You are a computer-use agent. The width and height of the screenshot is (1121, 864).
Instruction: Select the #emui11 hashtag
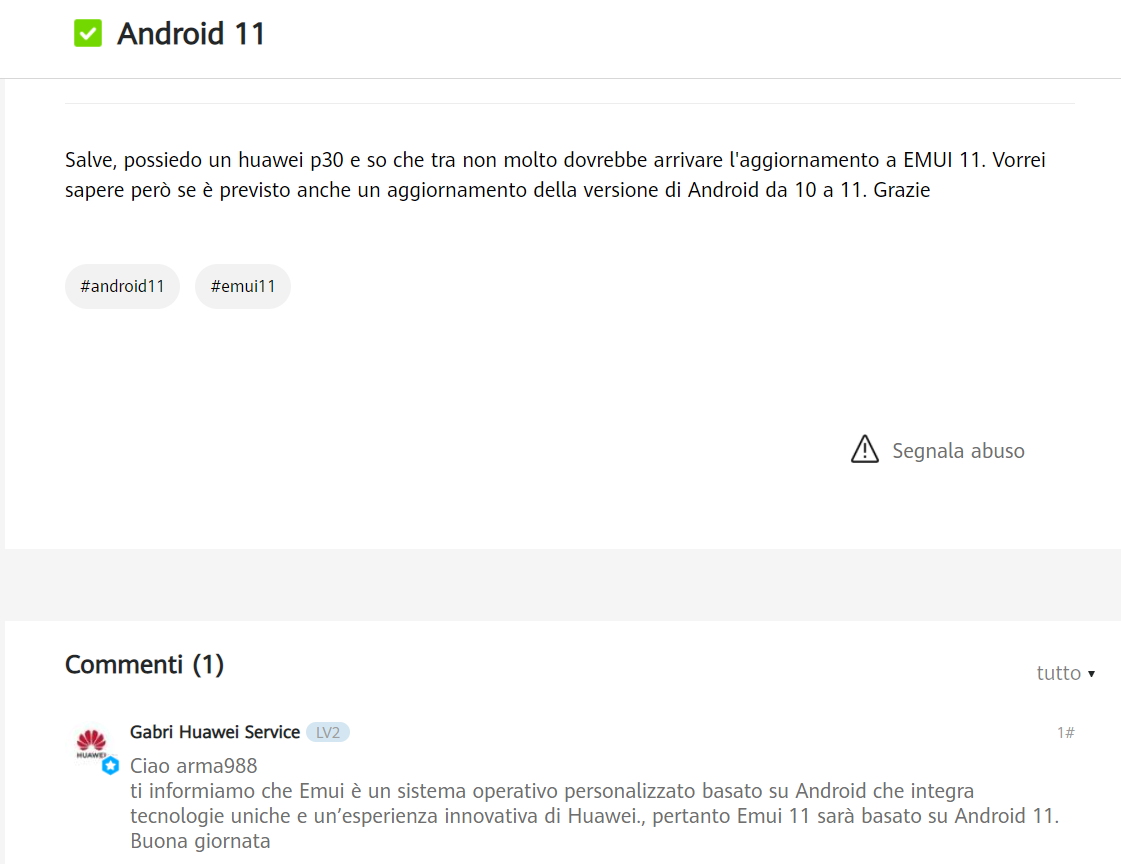pos(243,287)
